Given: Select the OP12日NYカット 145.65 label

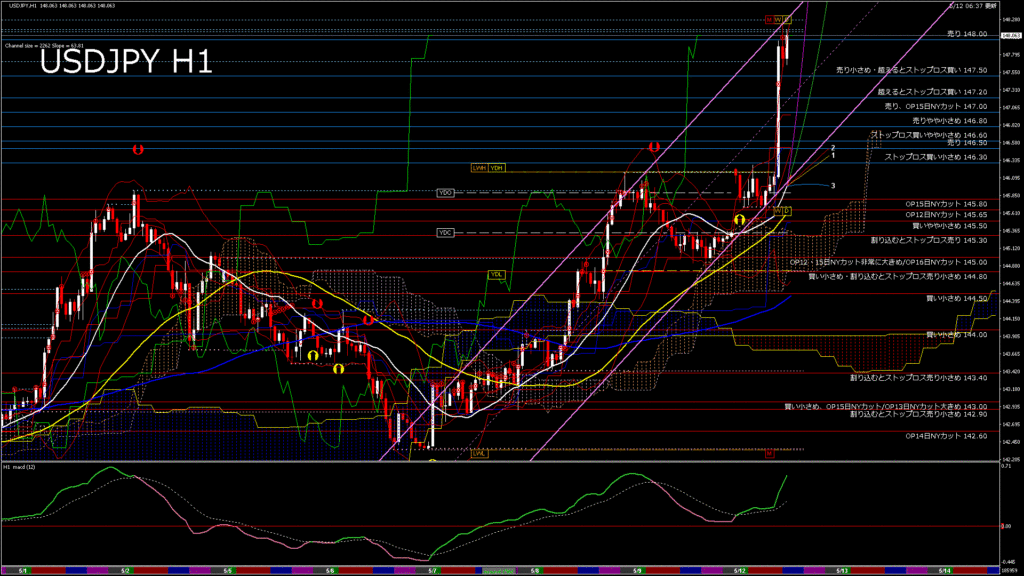Looking at the screenshot, I should (946, 215).
